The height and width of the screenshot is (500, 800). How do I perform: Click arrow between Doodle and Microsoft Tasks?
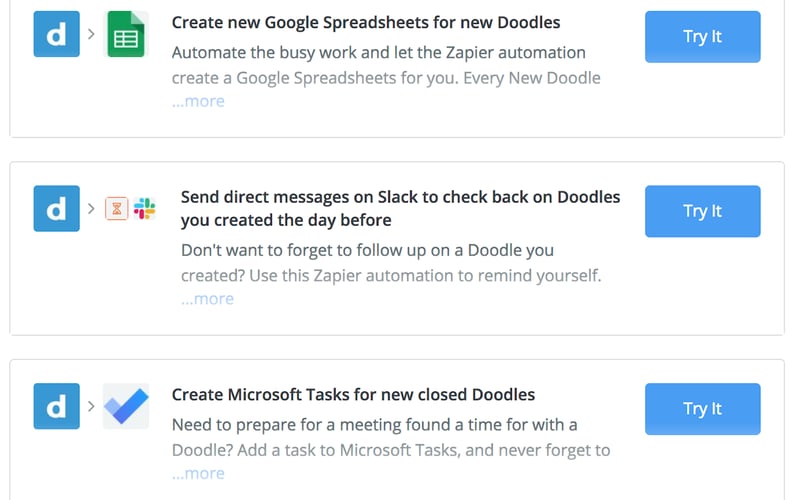91,407
